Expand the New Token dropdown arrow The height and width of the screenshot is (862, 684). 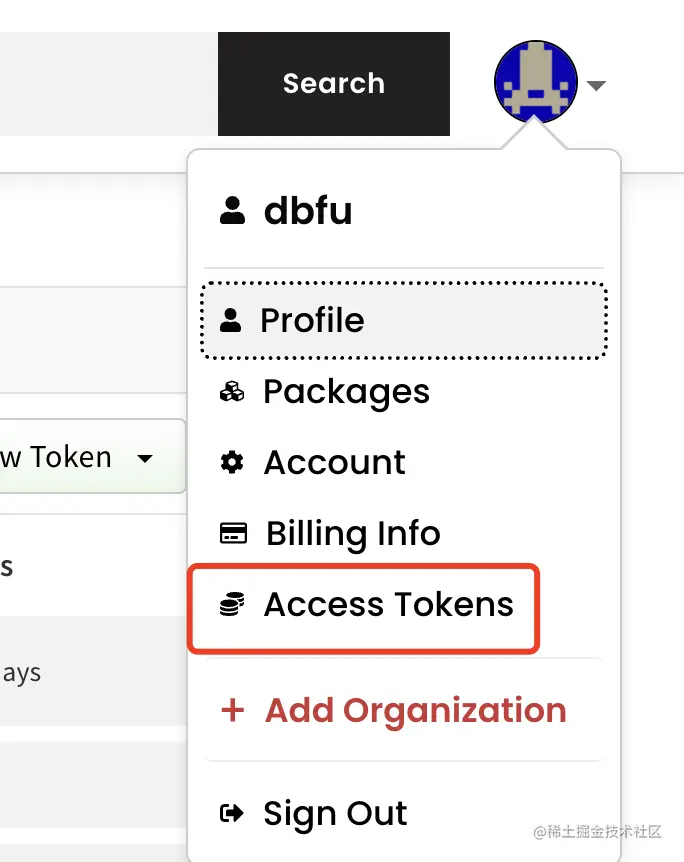click(145, 458)
